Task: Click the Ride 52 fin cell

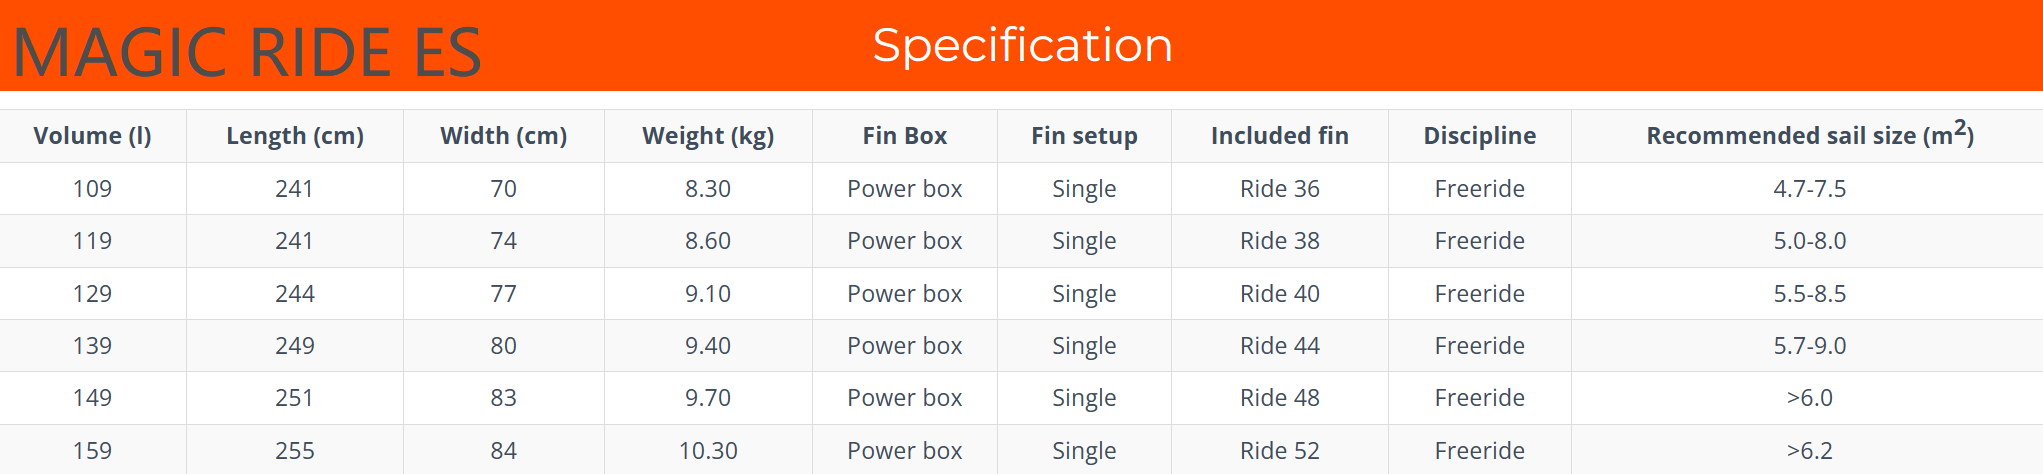Action: (1280, 451)
